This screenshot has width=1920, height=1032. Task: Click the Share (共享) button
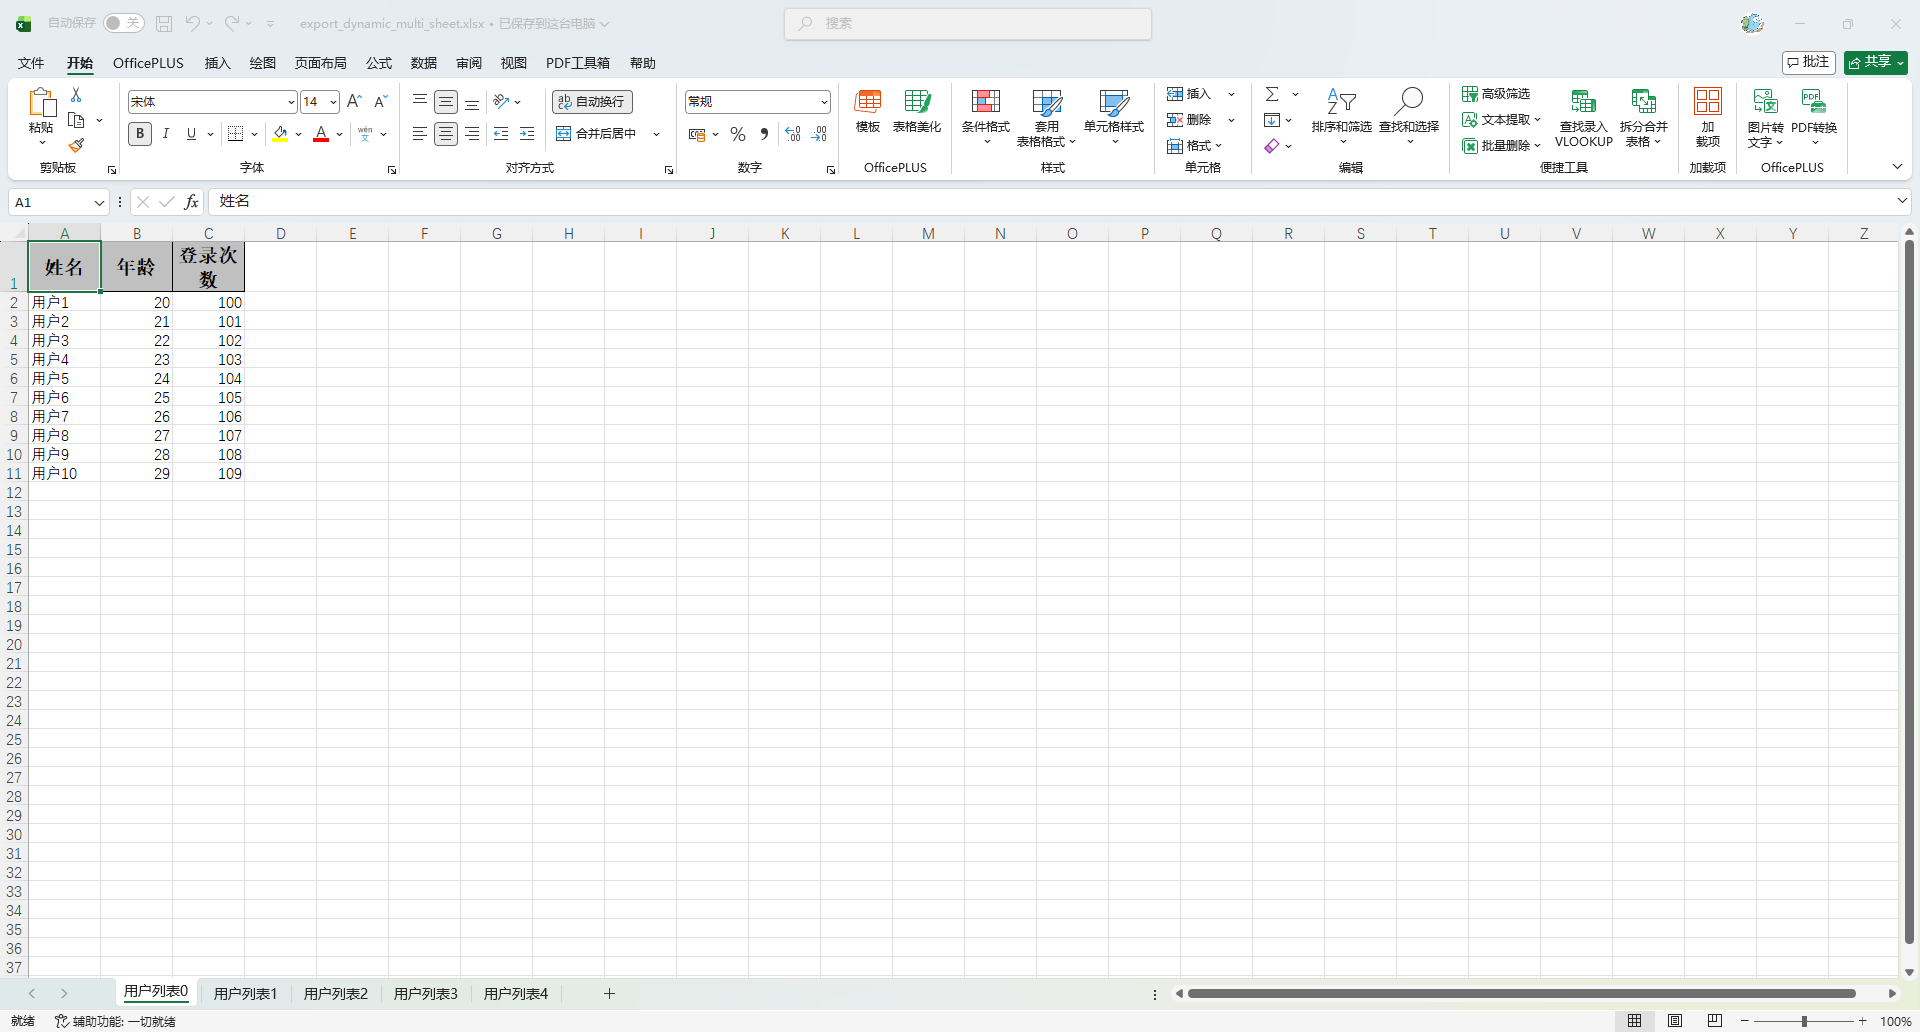pyautogui.click(x=1875, y=62)
